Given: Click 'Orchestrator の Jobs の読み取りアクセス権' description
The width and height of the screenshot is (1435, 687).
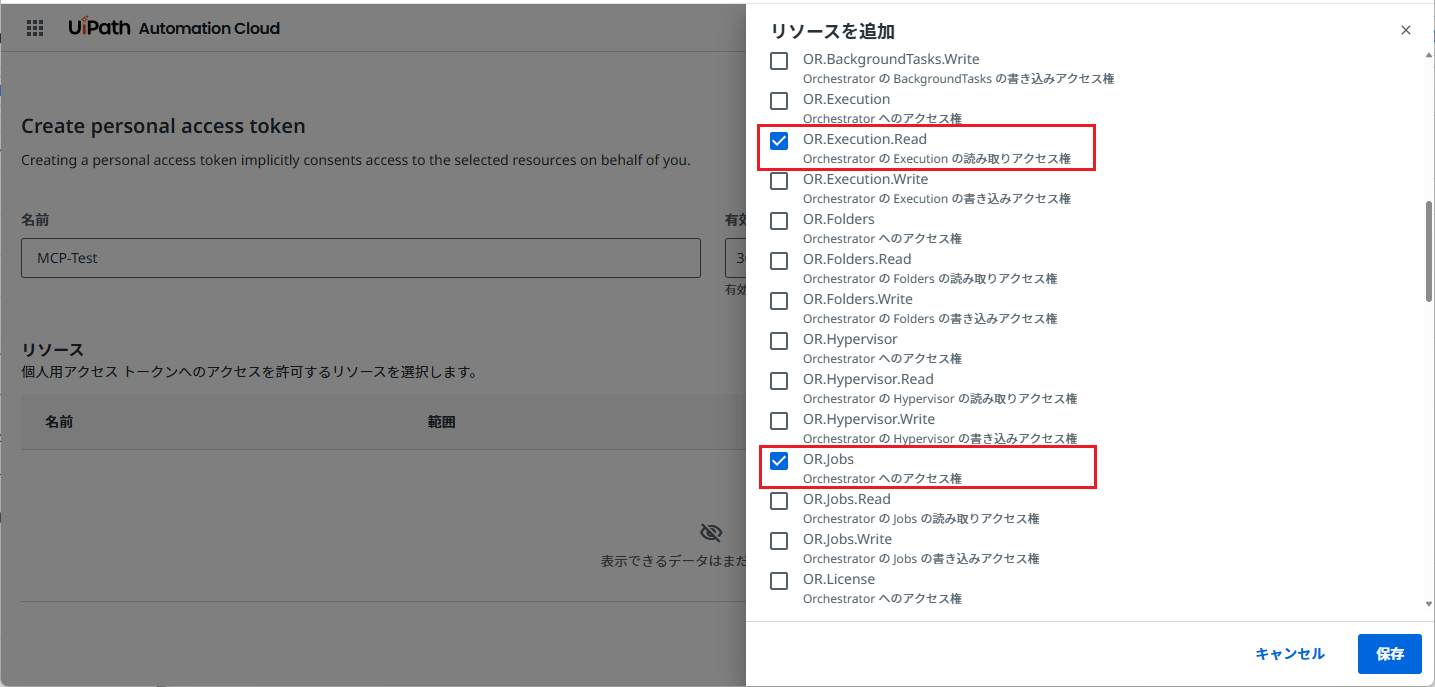Looking at the screenshot, I should pos(921,519).
